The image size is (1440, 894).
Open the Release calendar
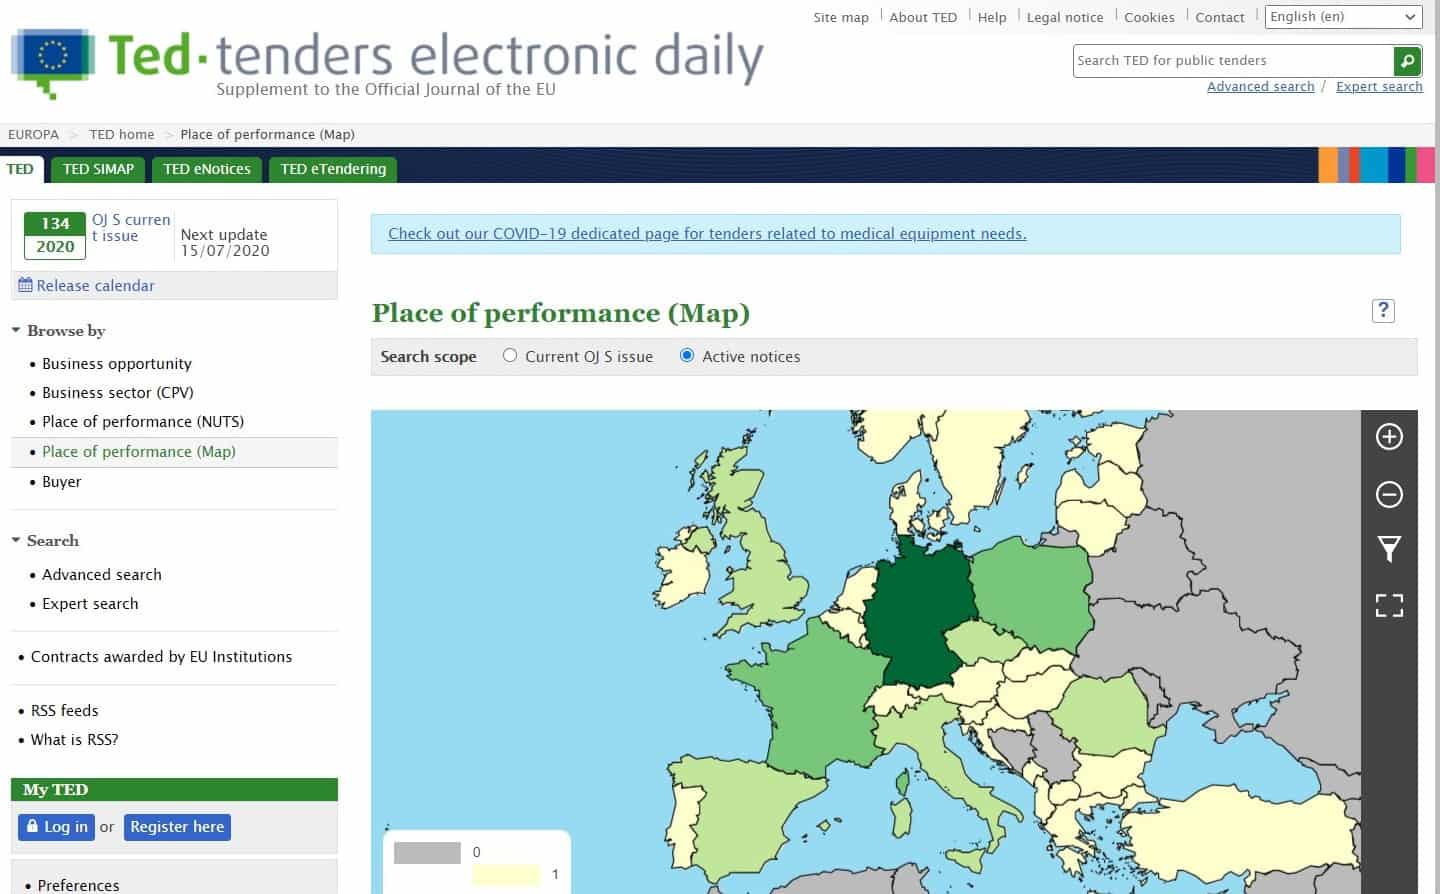click(x=87, y=286)
